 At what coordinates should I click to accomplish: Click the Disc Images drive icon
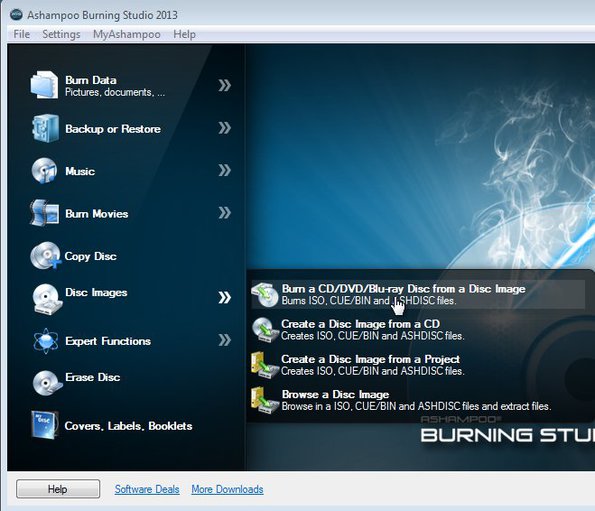(47, 299)
